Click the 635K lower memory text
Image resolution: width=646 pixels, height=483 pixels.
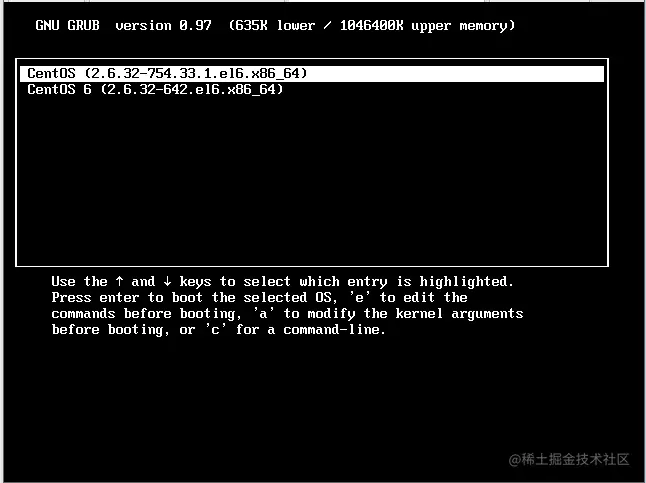[x=272, y=26]
